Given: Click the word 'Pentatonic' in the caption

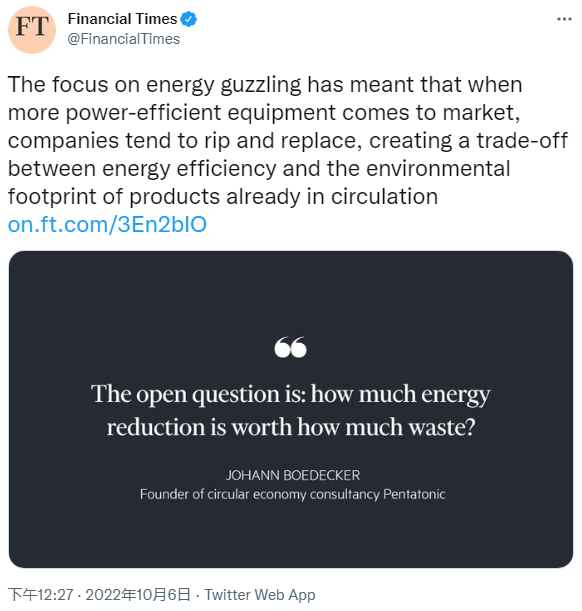Looking at the screenshot, I should 414,494.
